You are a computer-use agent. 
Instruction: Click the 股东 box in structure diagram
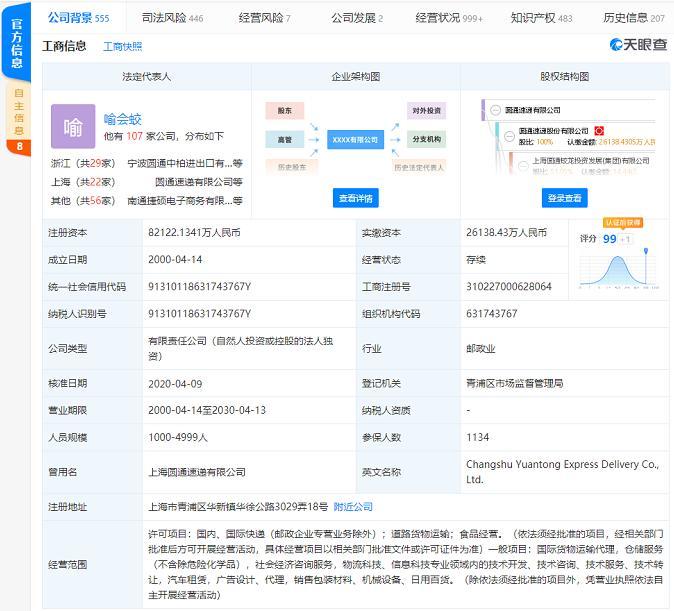coord(285,111)
